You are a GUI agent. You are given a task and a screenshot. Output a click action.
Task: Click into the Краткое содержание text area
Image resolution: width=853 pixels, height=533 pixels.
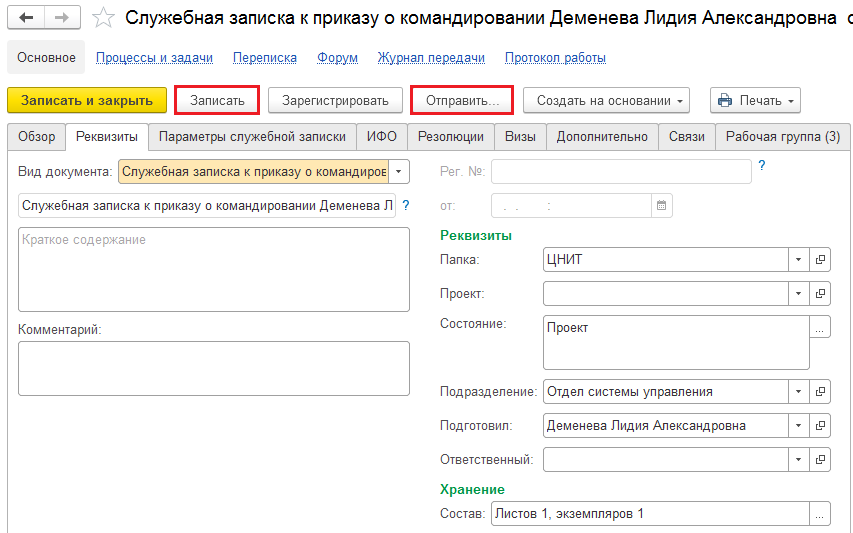pyautogui.click(x=214, y=270)
